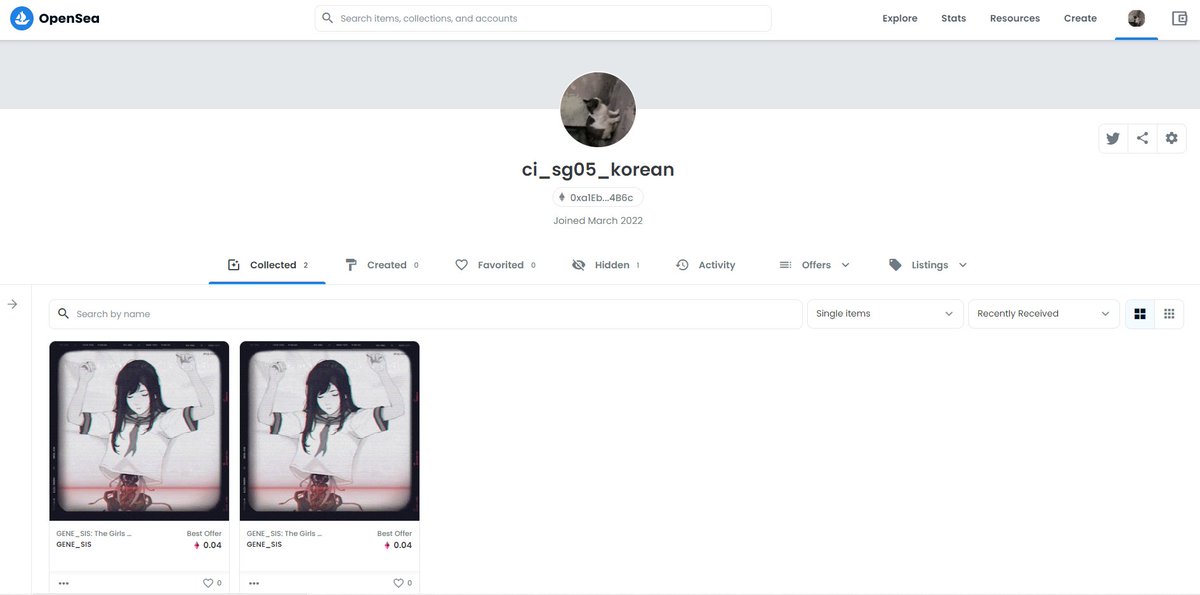Switch to large grid view
This screenshot has height=595, width=1200.
point(1140,314)
